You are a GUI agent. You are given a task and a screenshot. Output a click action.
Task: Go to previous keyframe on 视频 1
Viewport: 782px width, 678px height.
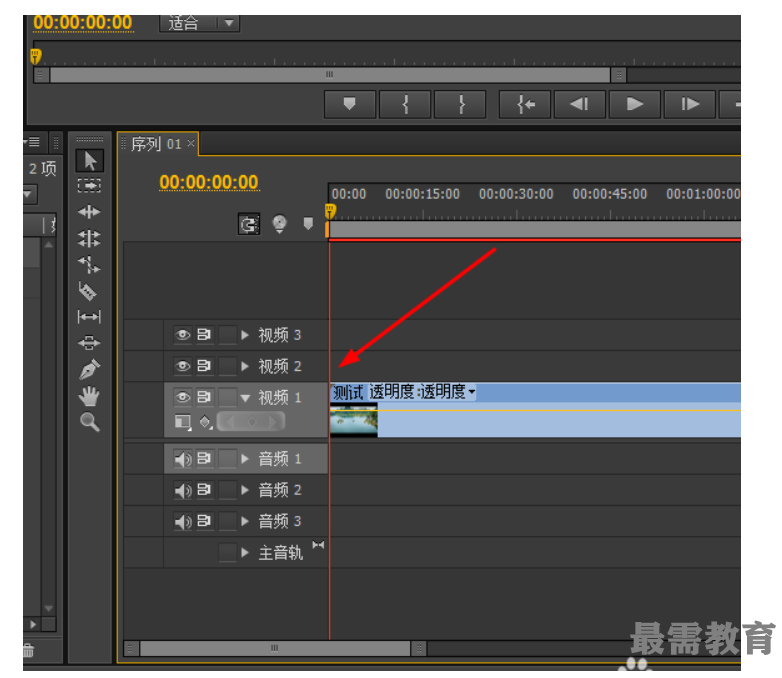click(230, 422)
